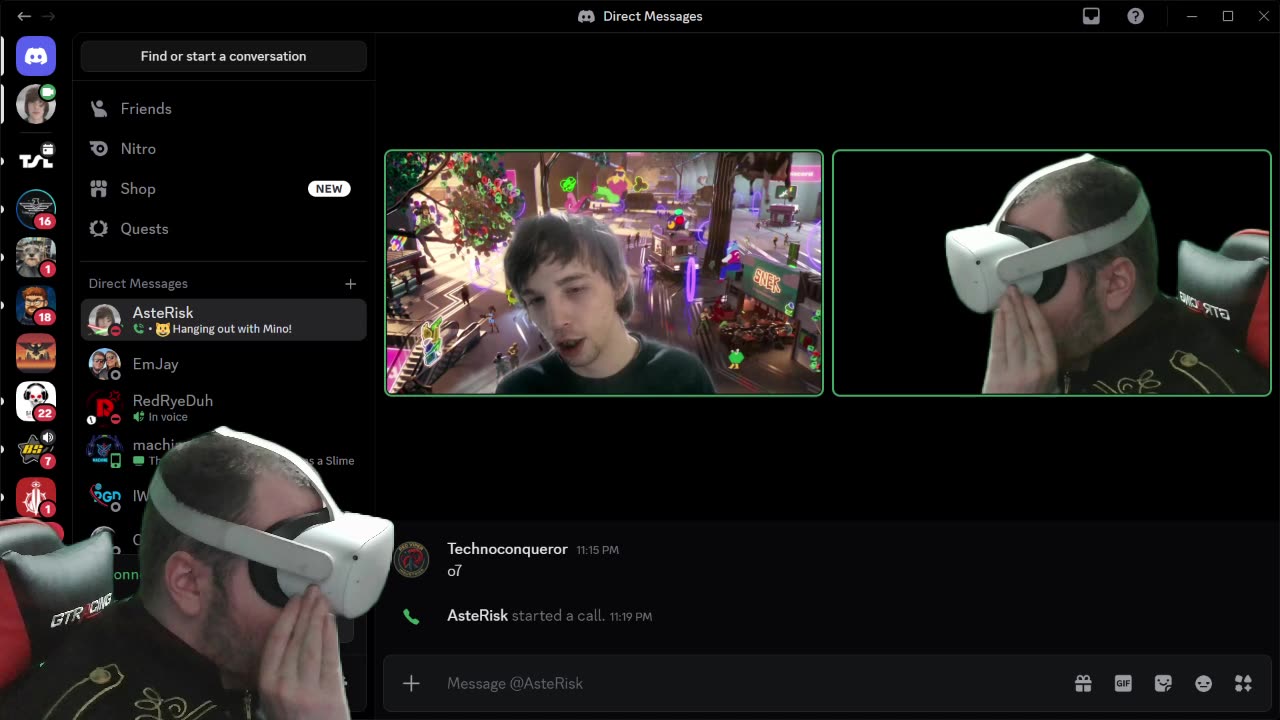This screenshot has height=720, width=1280.
Task: Click the phone icon beside call started message
Action: tap(411, 616)
